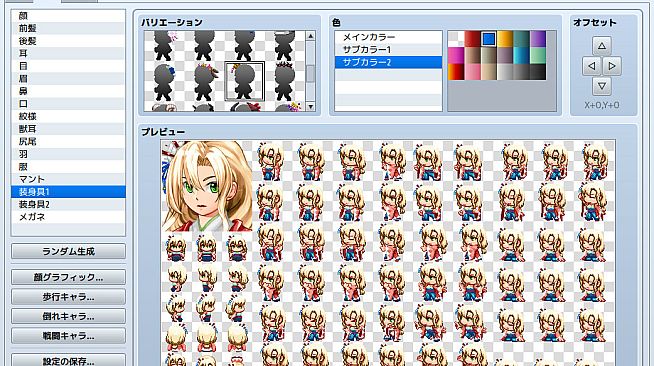
Task: Choose the light gray-white color swatch
Action: [x=505, y=72]
